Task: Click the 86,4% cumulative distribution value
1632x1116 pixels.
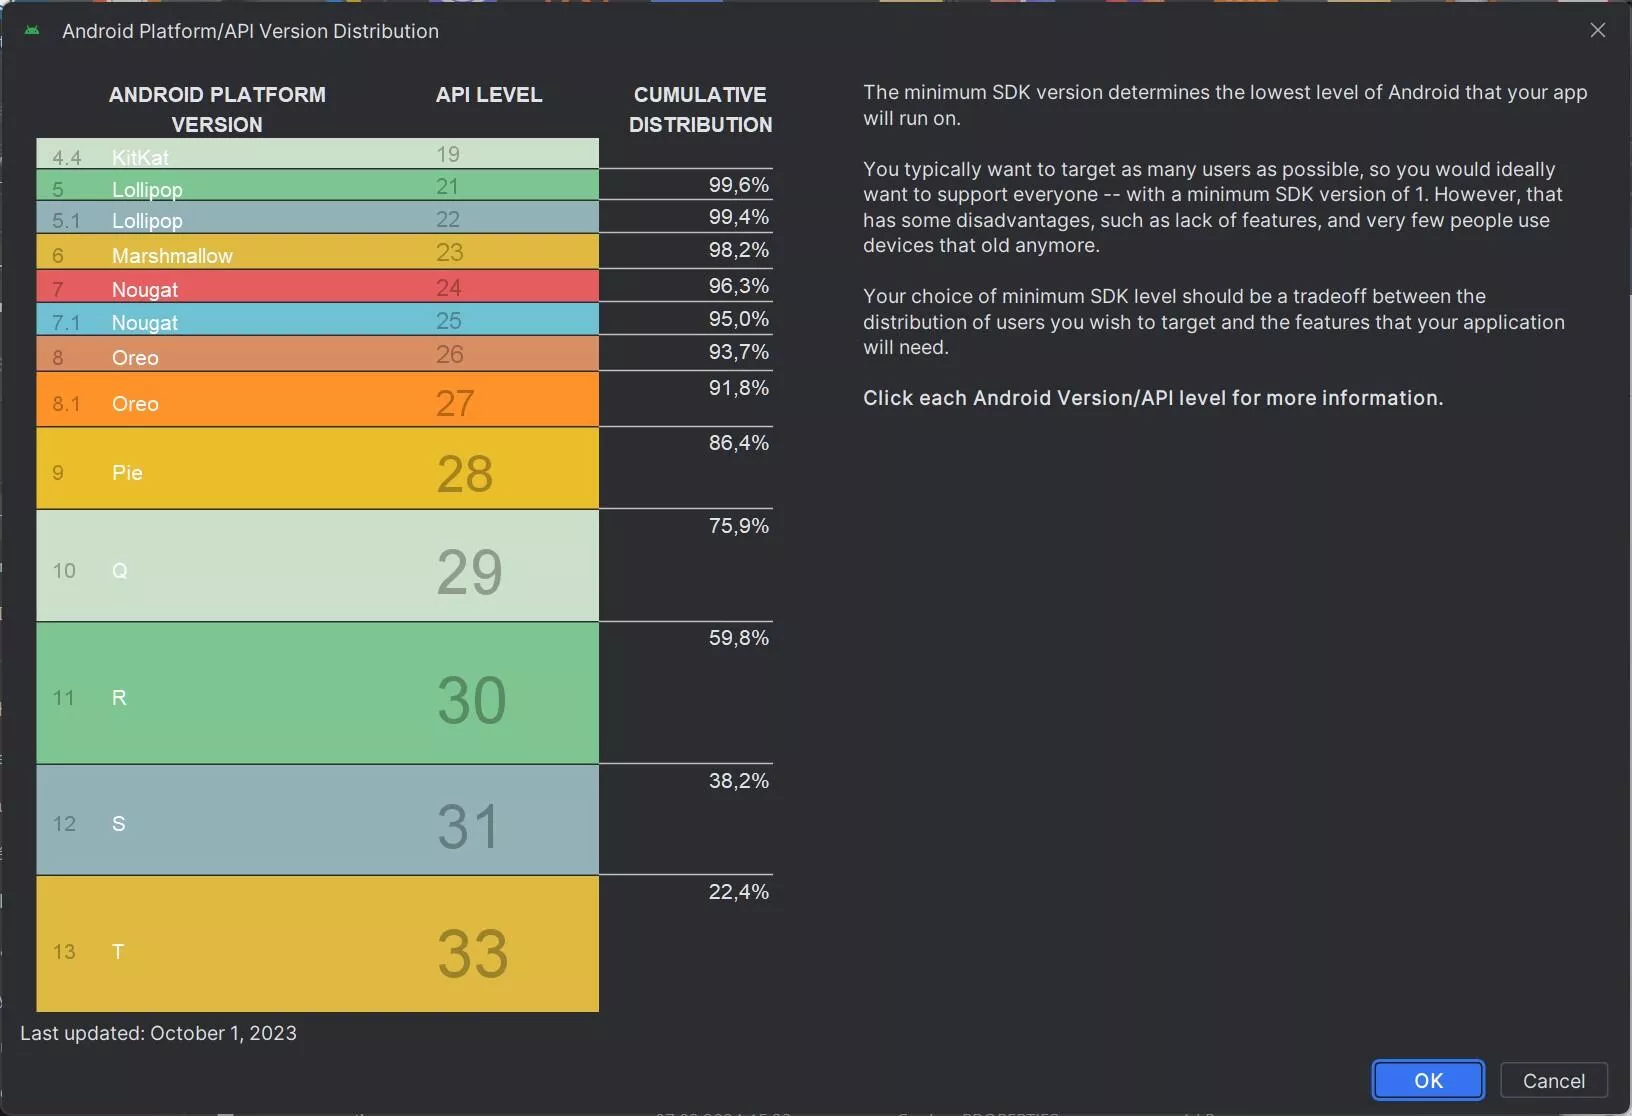Action: [x=739, y=443]
